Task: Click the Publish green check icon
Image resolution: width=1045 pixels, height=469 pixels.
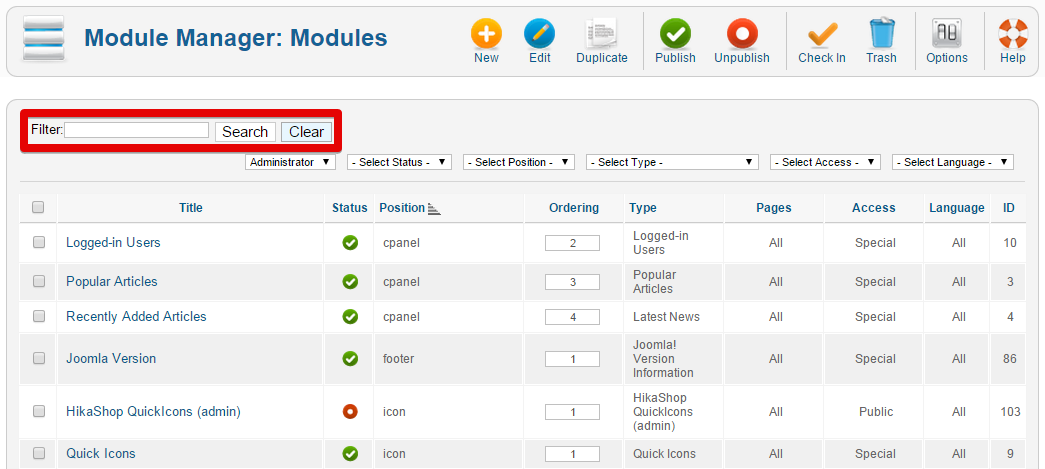Action: pos(675,33)
